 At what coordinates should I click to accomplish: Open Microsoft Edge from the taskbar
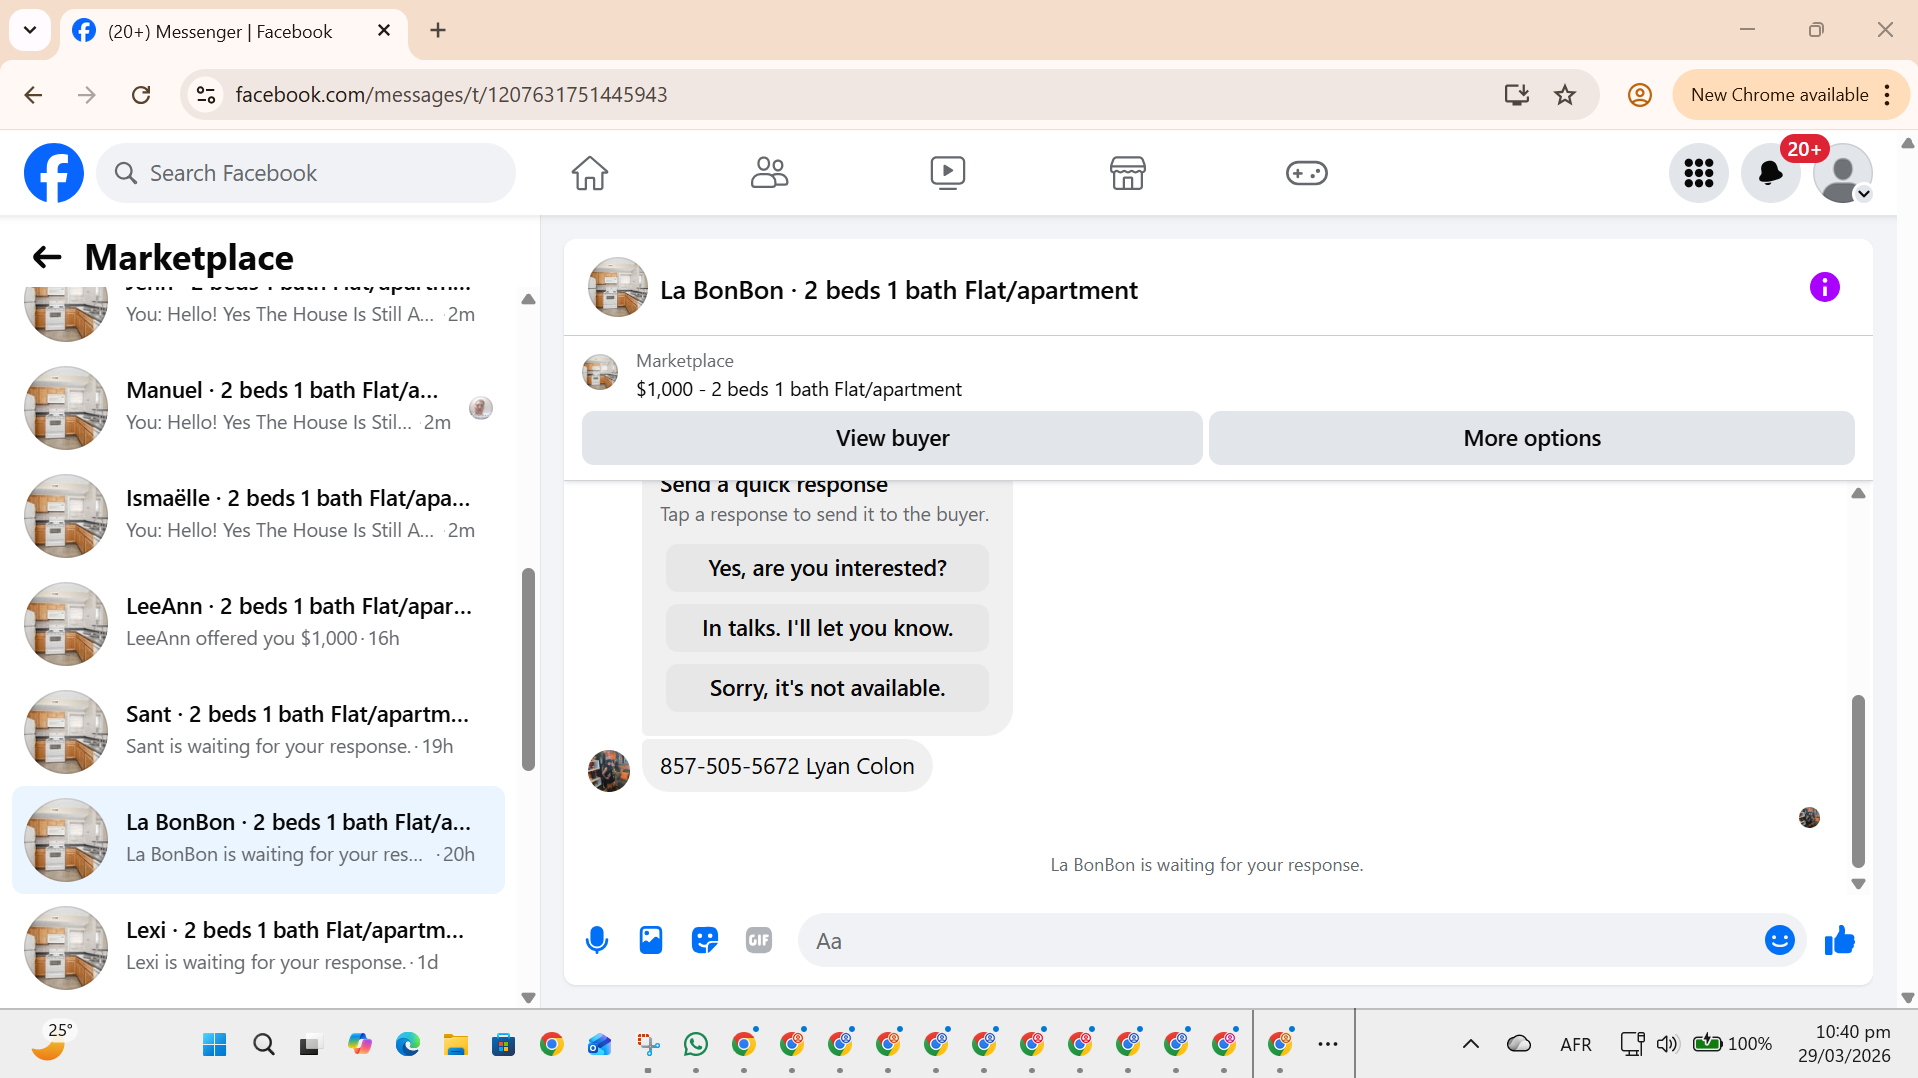click(407, 1045)
